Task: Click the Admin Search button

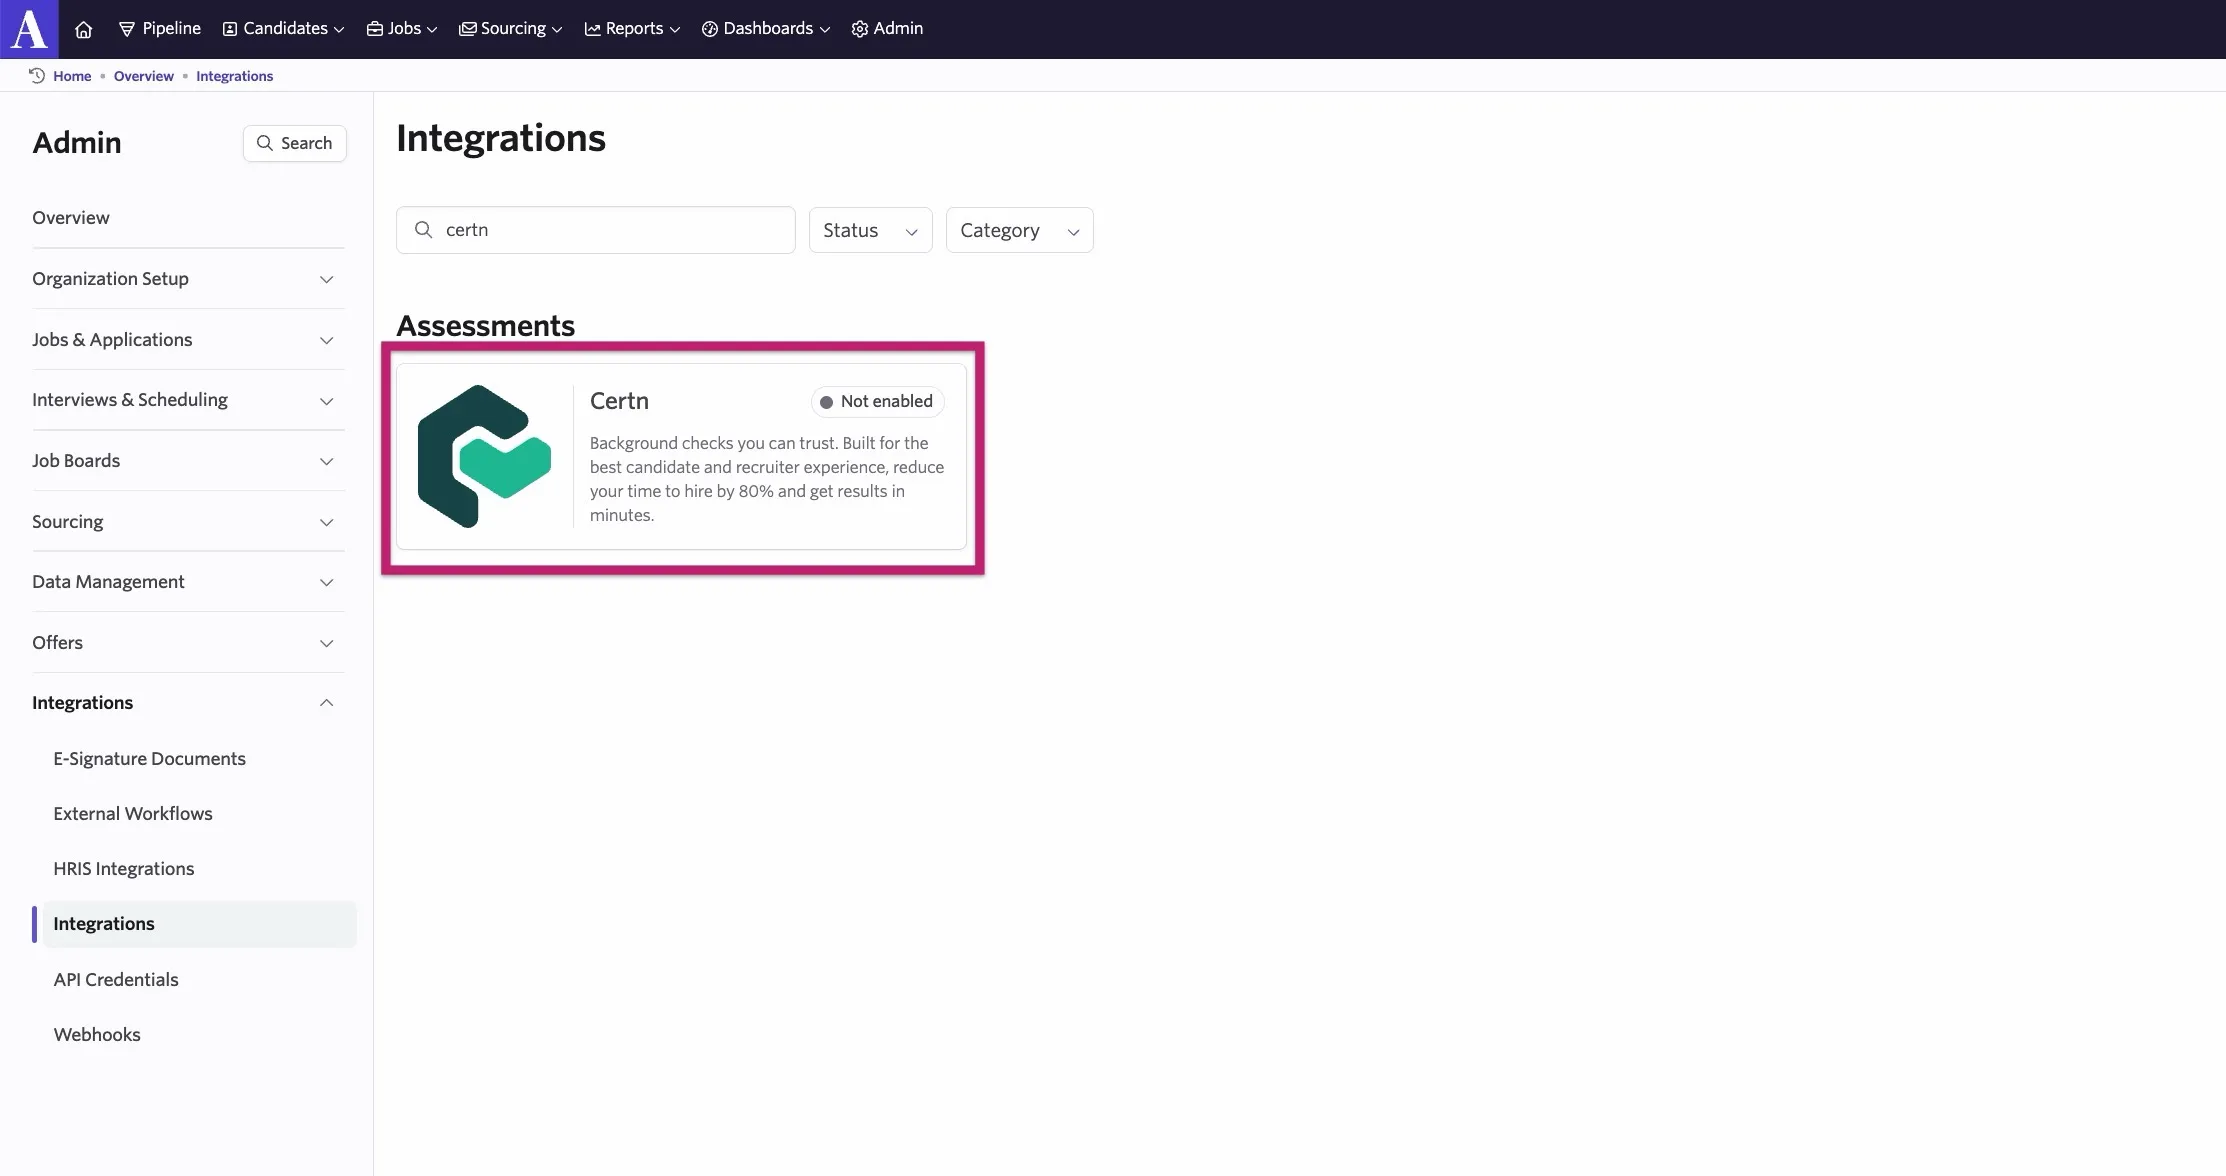Action: [x=295, y=143]
